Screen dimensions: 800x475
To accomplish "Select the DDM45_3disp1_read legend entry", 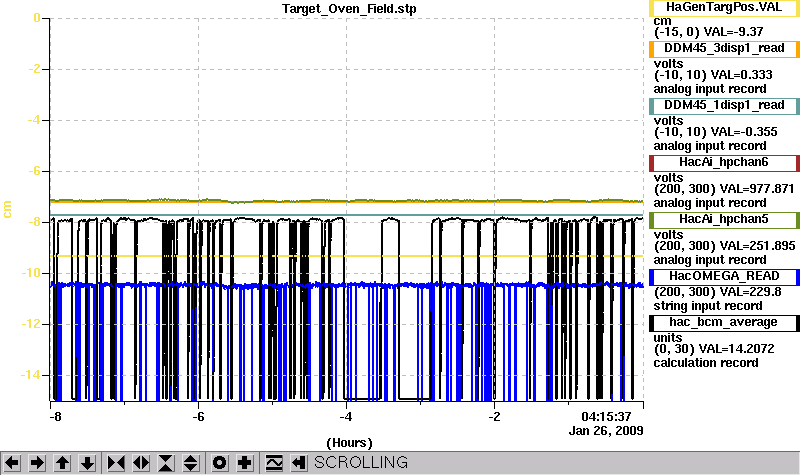I will pos(724,48).
